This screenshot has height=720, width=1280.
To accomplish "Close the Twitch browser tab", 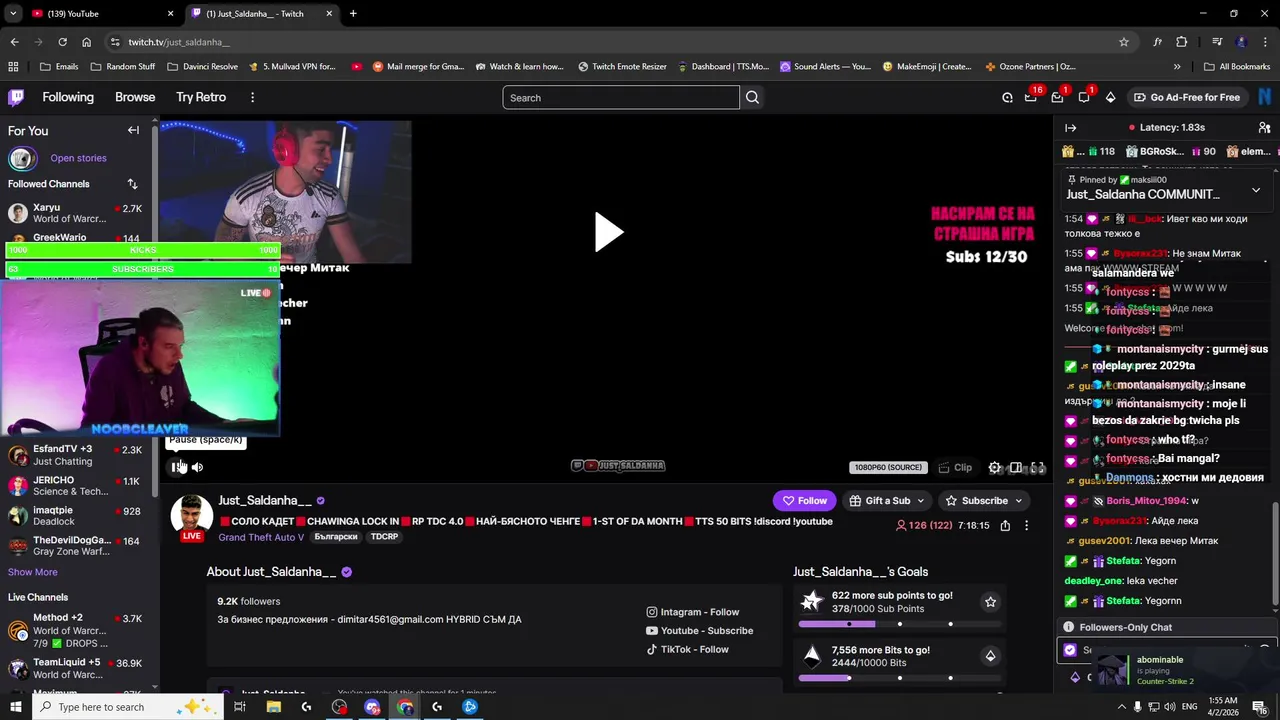I will point(330,14).
